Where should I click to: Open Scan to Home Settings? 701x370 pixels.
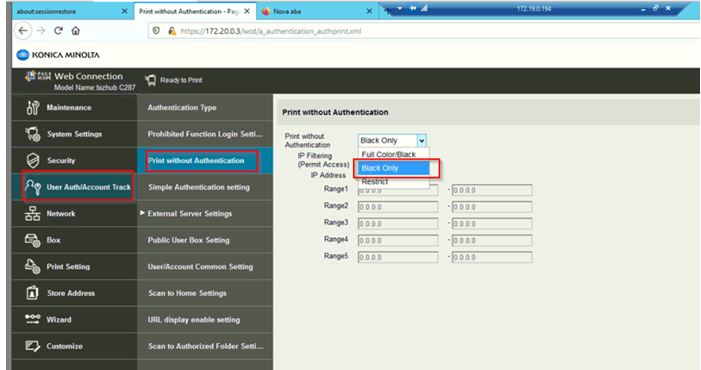(x=205, y=293)
